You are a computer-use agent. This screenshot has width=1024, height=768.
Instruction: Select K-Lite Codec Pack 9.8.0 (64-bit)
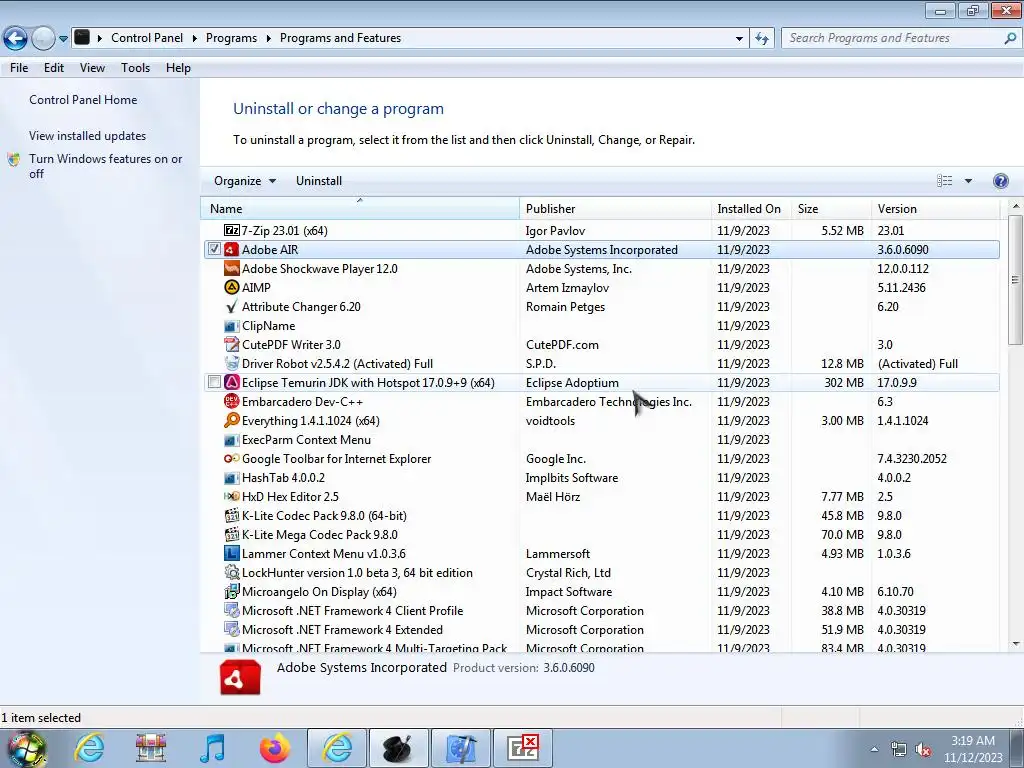pos(601,515)
